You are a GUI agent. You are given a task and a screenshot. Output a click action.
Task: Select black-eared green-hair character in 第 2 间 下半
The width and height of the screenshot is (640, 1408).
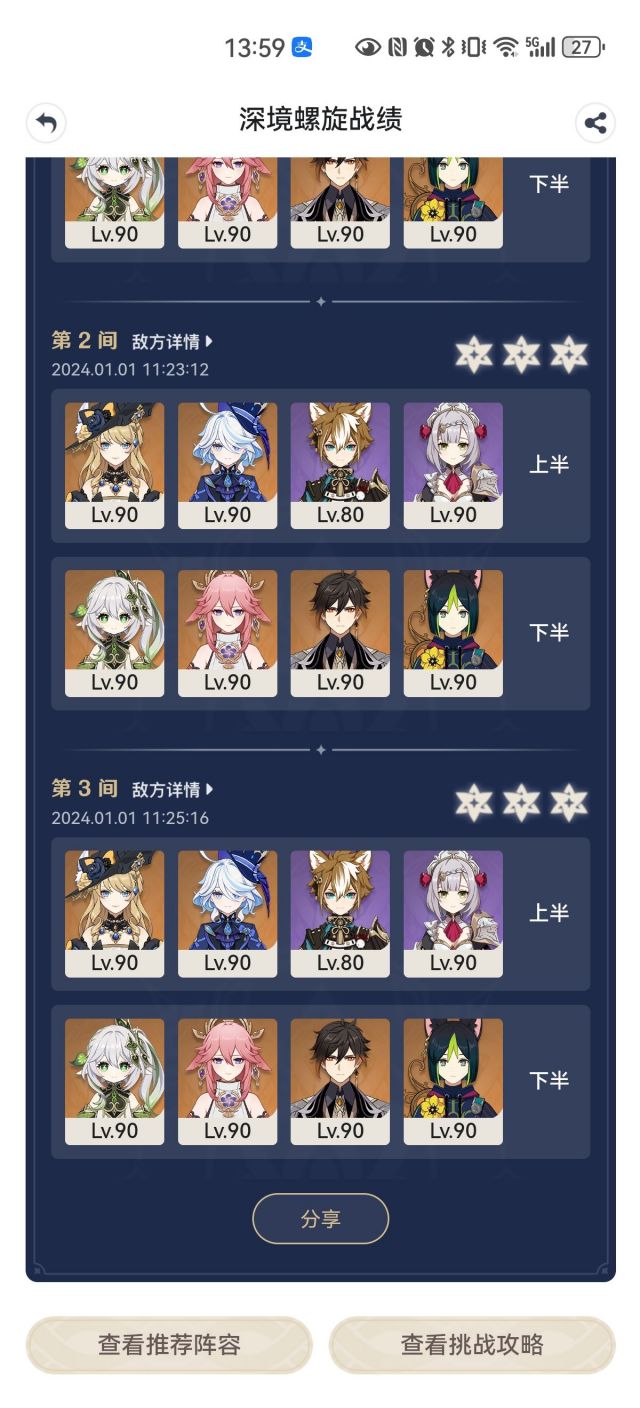point(453,634)
